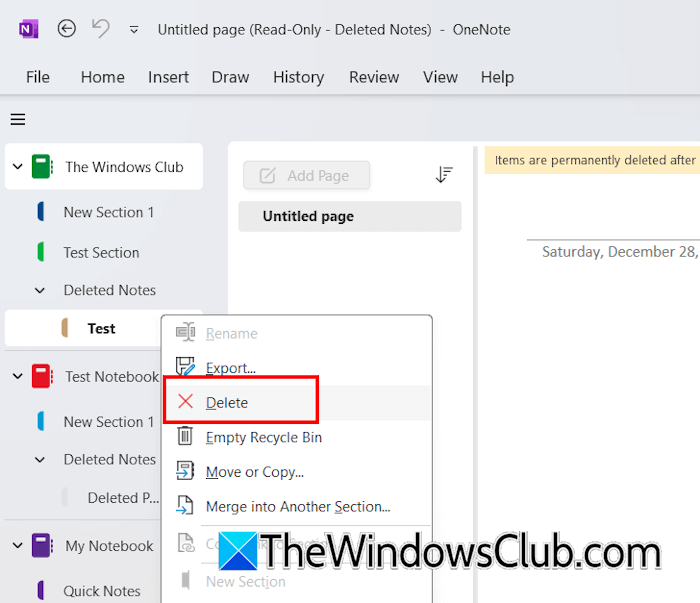Switch to the Home tab
The width and height of the screenshot is (700, 603).
(x=103, y=77)
